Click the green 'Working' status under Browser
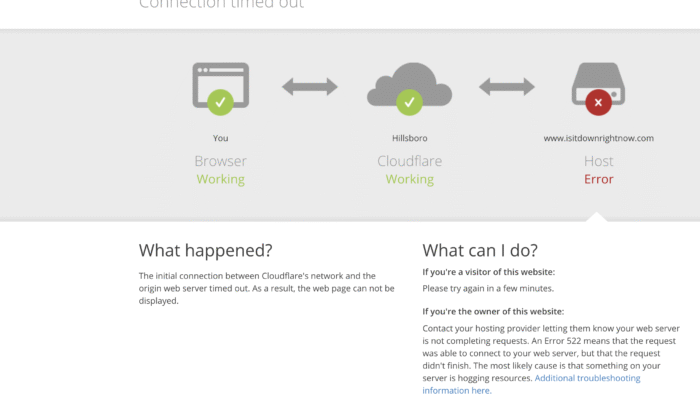This screenshot has width=700, height=400. coord(221,179)
